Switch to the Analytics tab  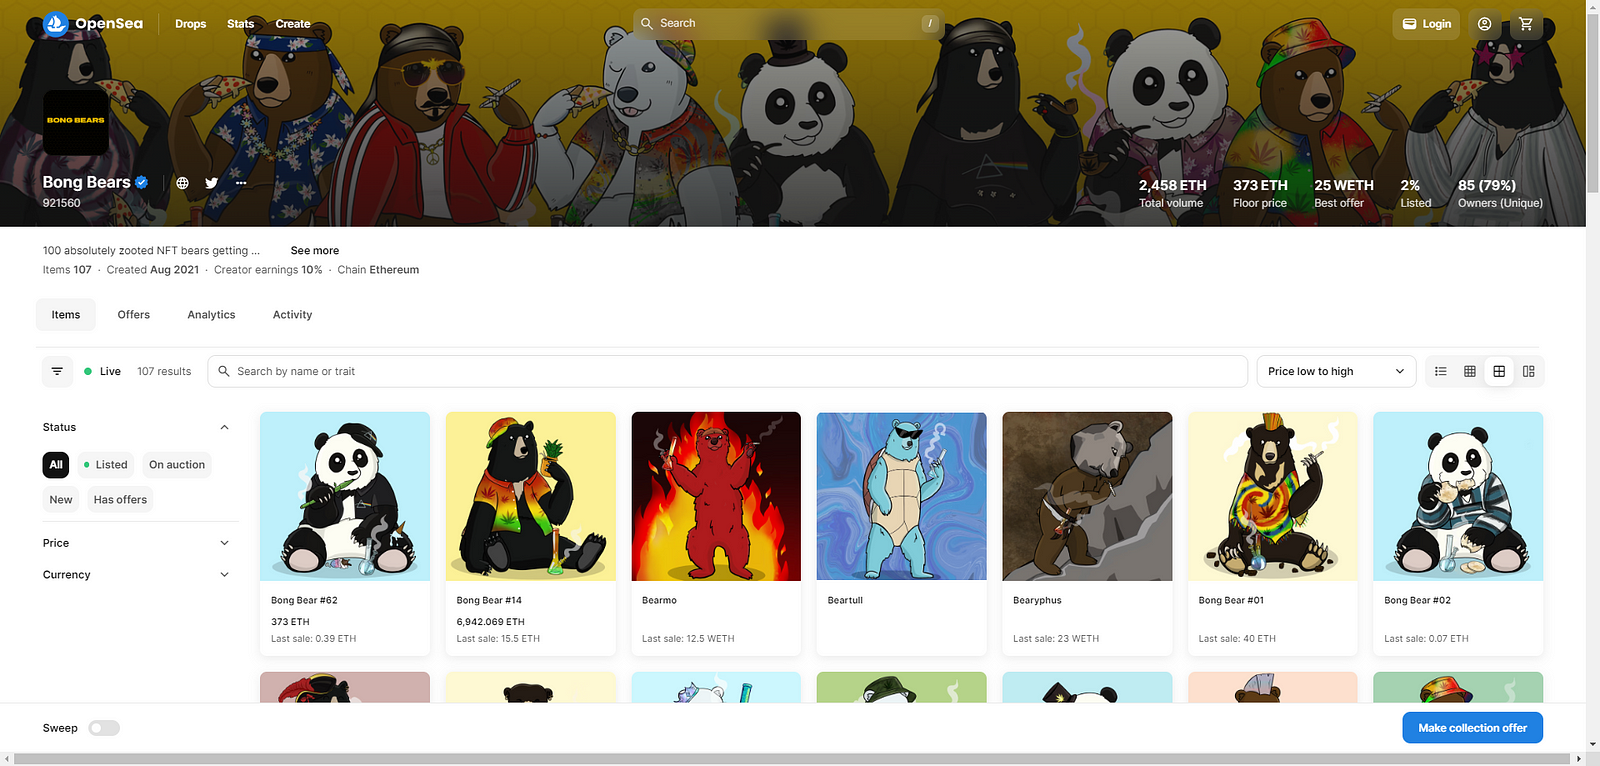click(211, 315)
